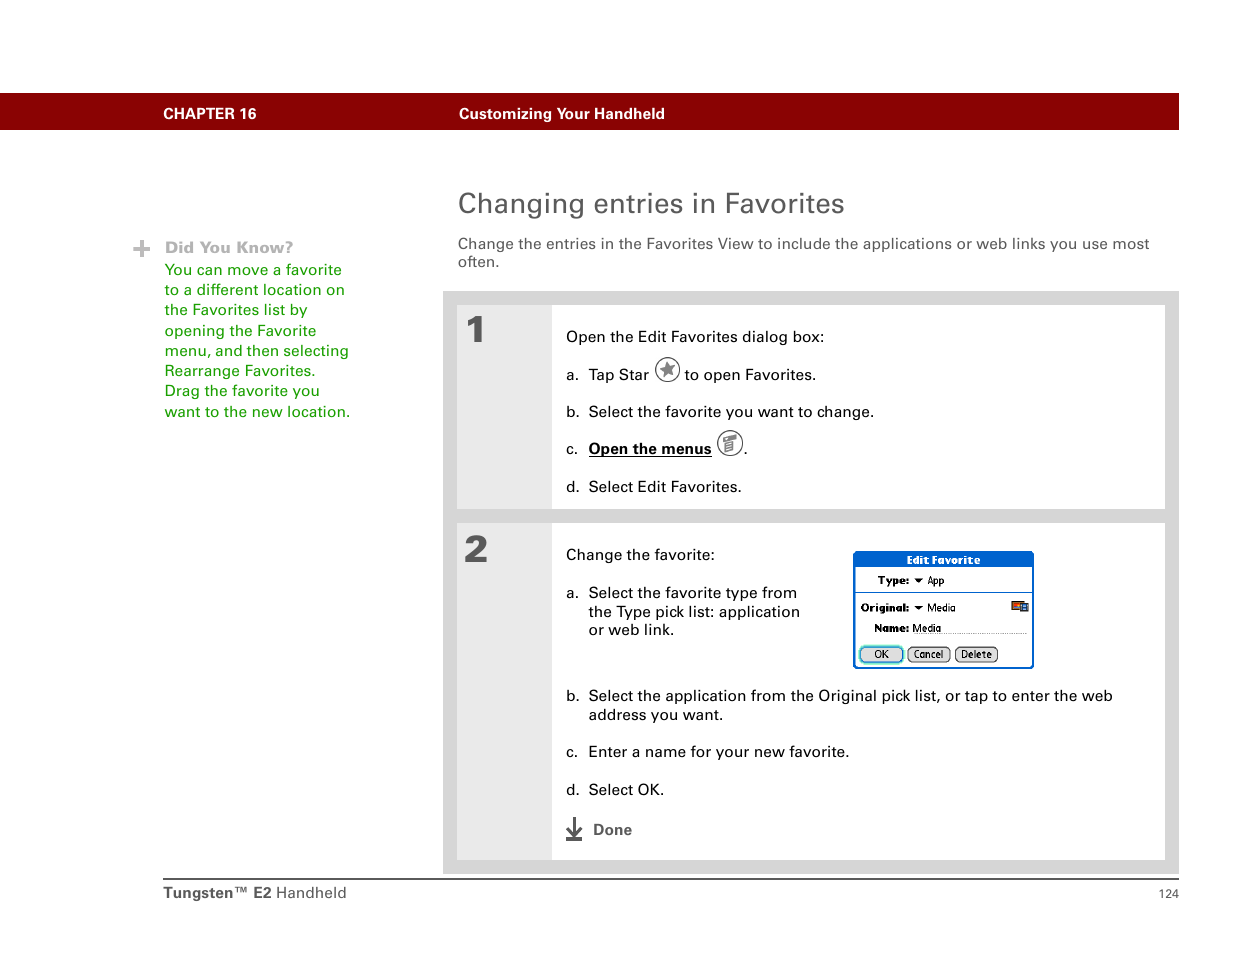
Task: Click the 'Done' label text
Action: point(612,830)
